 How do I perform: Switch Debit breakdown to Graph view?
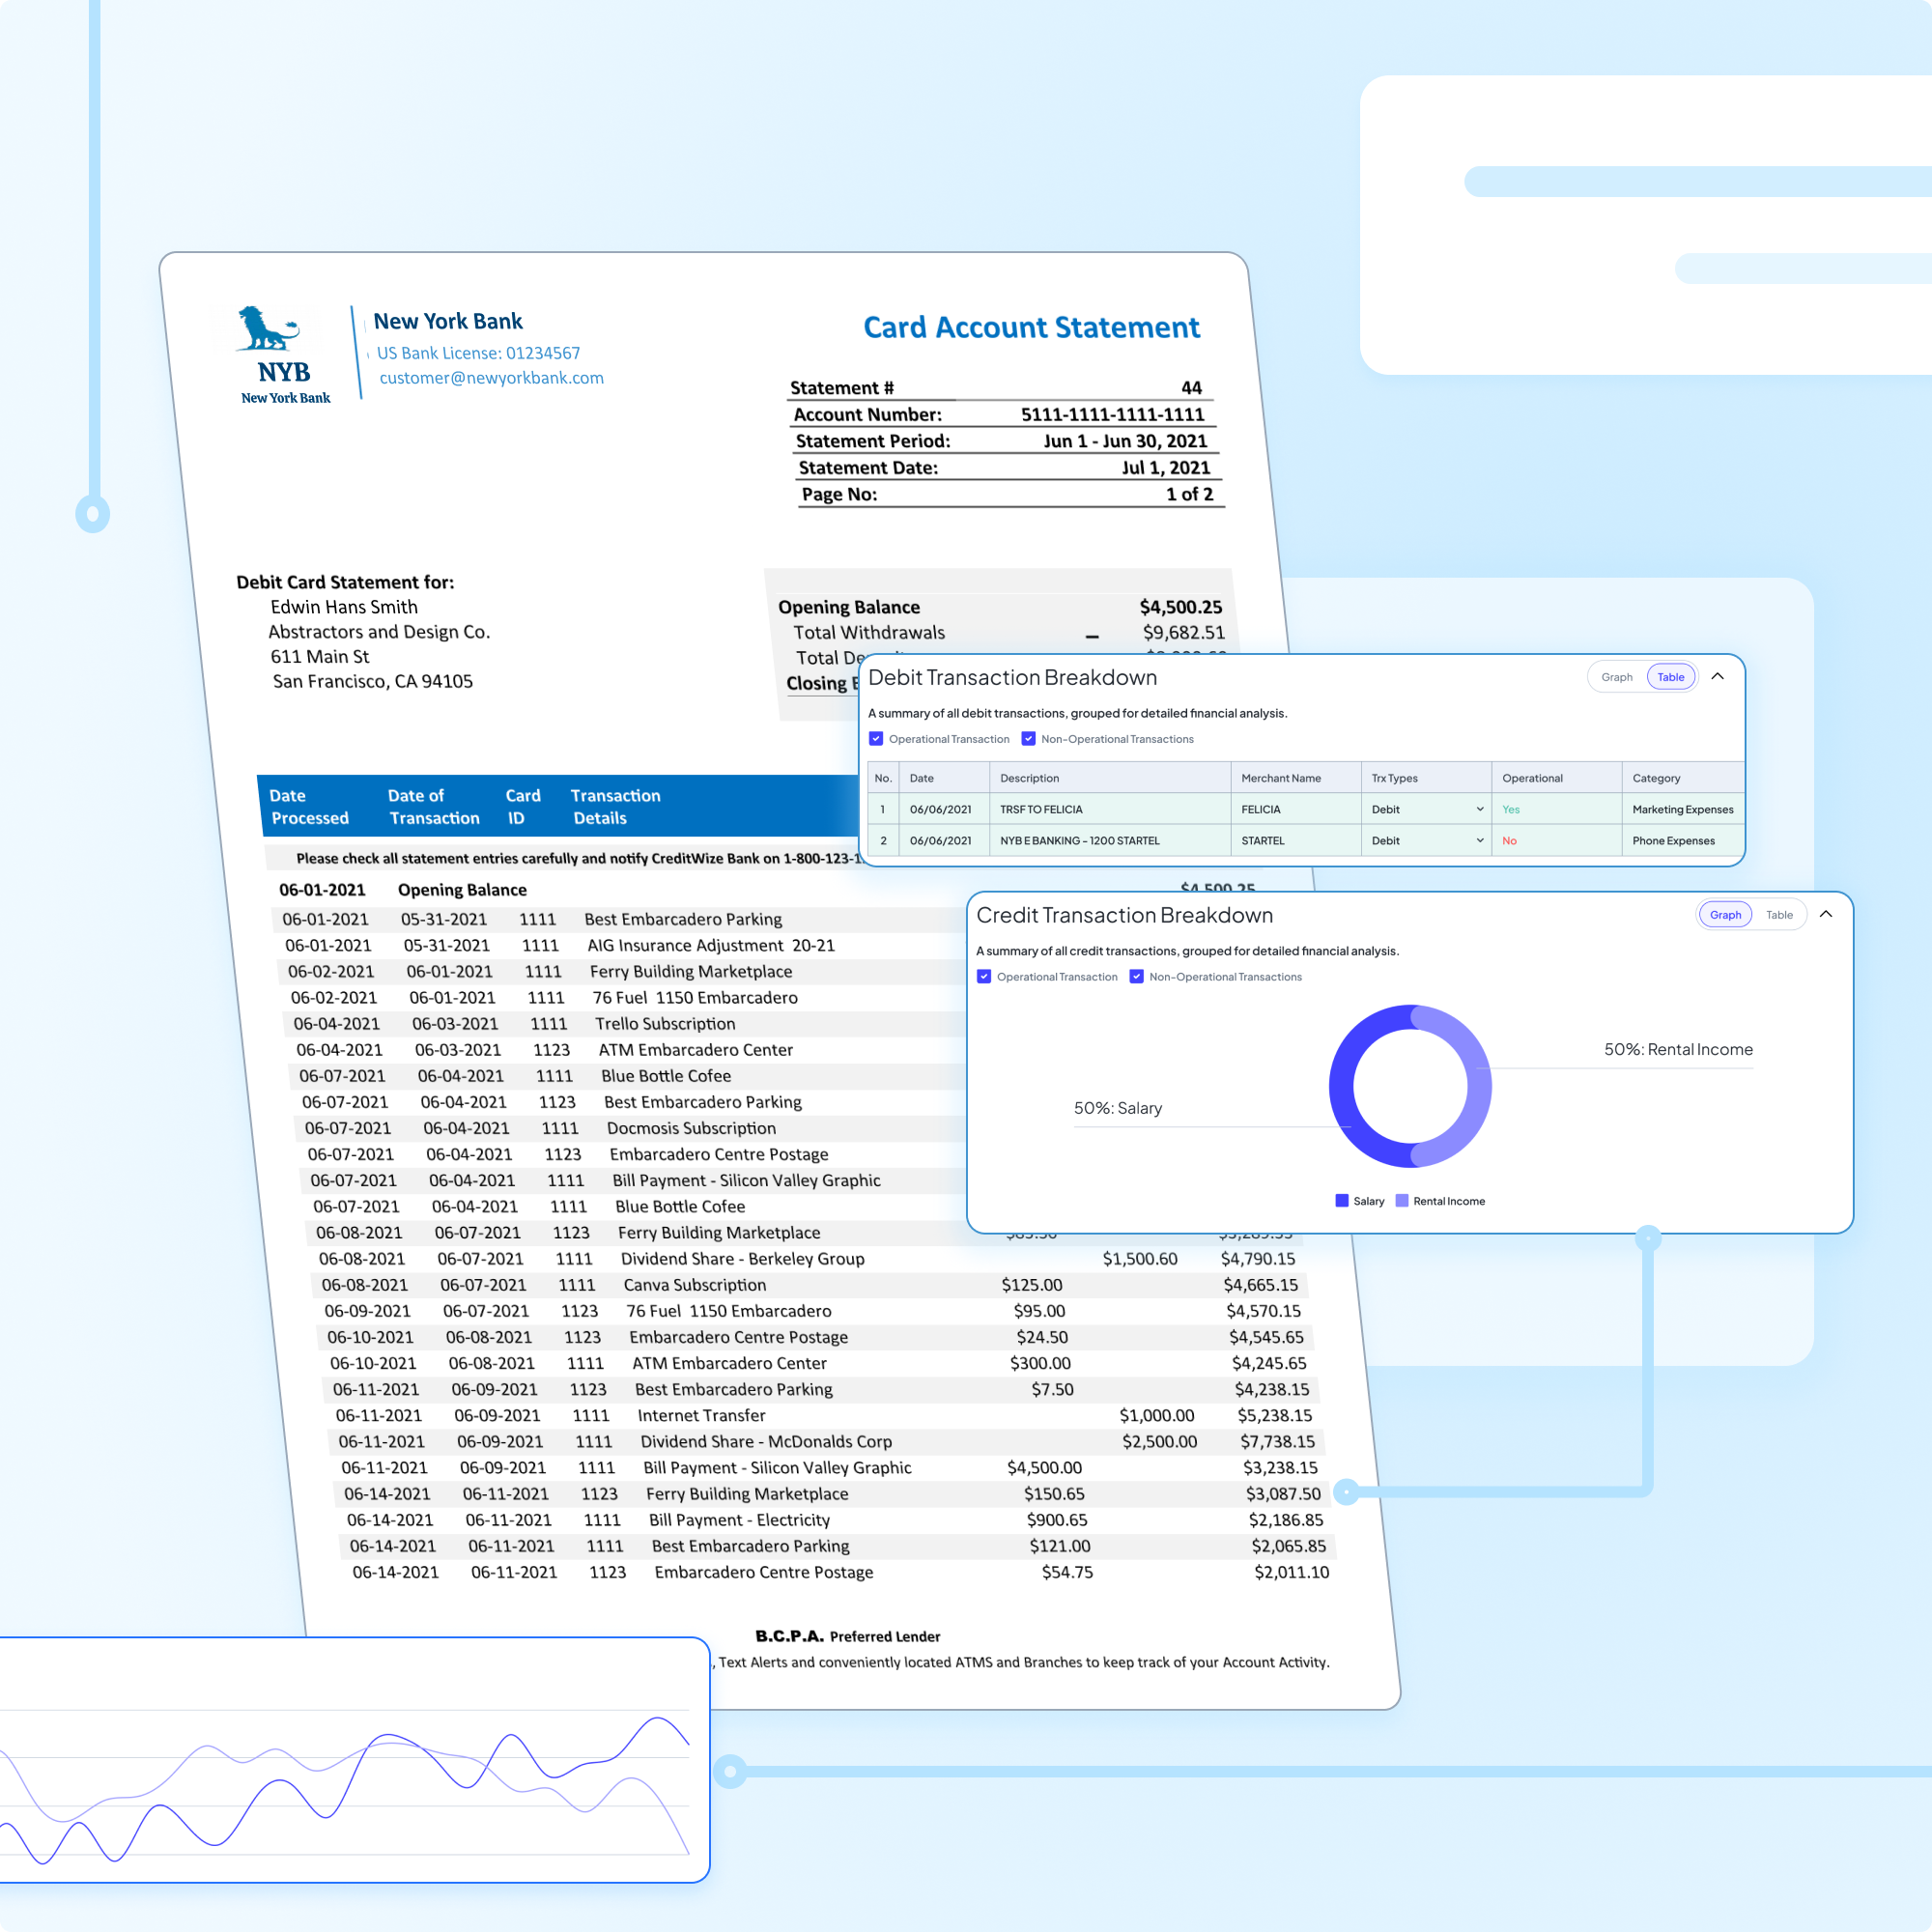click(1616, 677)
